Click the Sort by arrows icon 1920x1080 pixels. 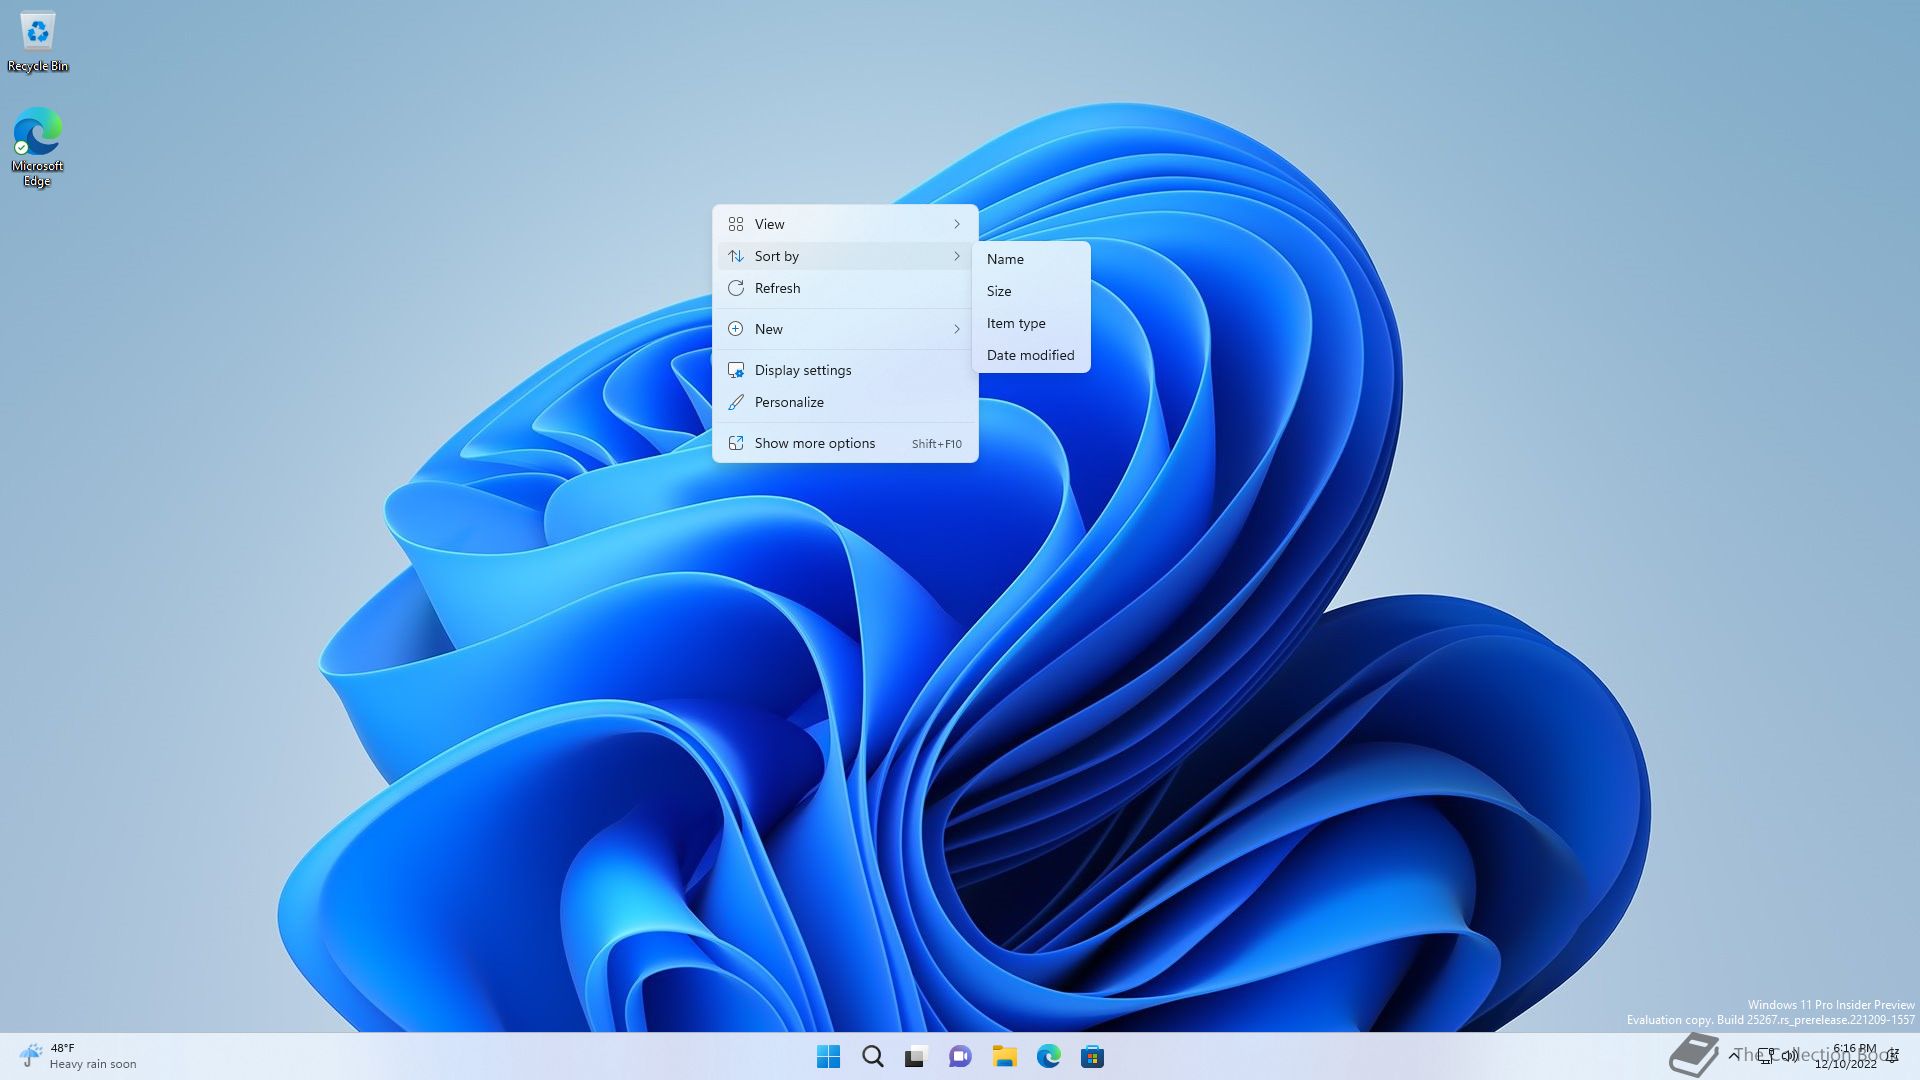pos(736,256)
